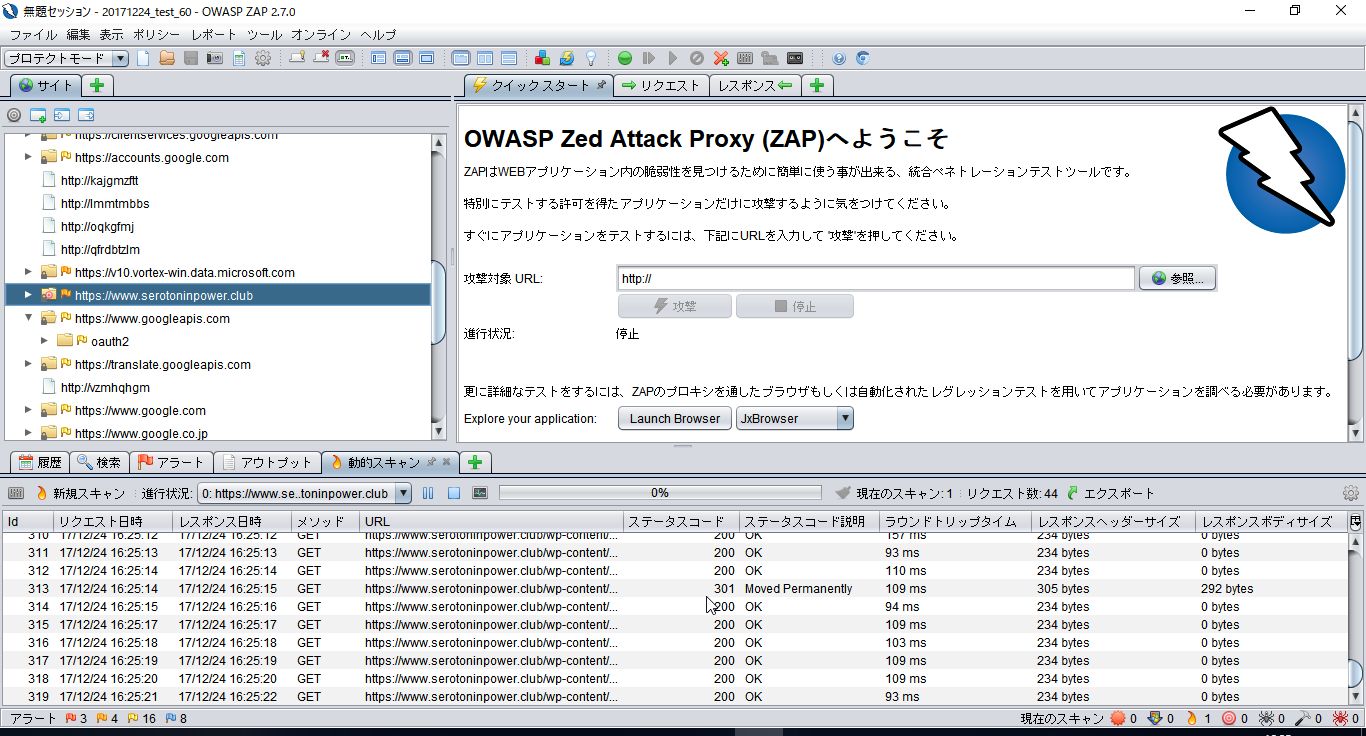Expand the accounts.google.com tree node
This screenshot has height=736, width=1366.
click(x=28, y=157)
